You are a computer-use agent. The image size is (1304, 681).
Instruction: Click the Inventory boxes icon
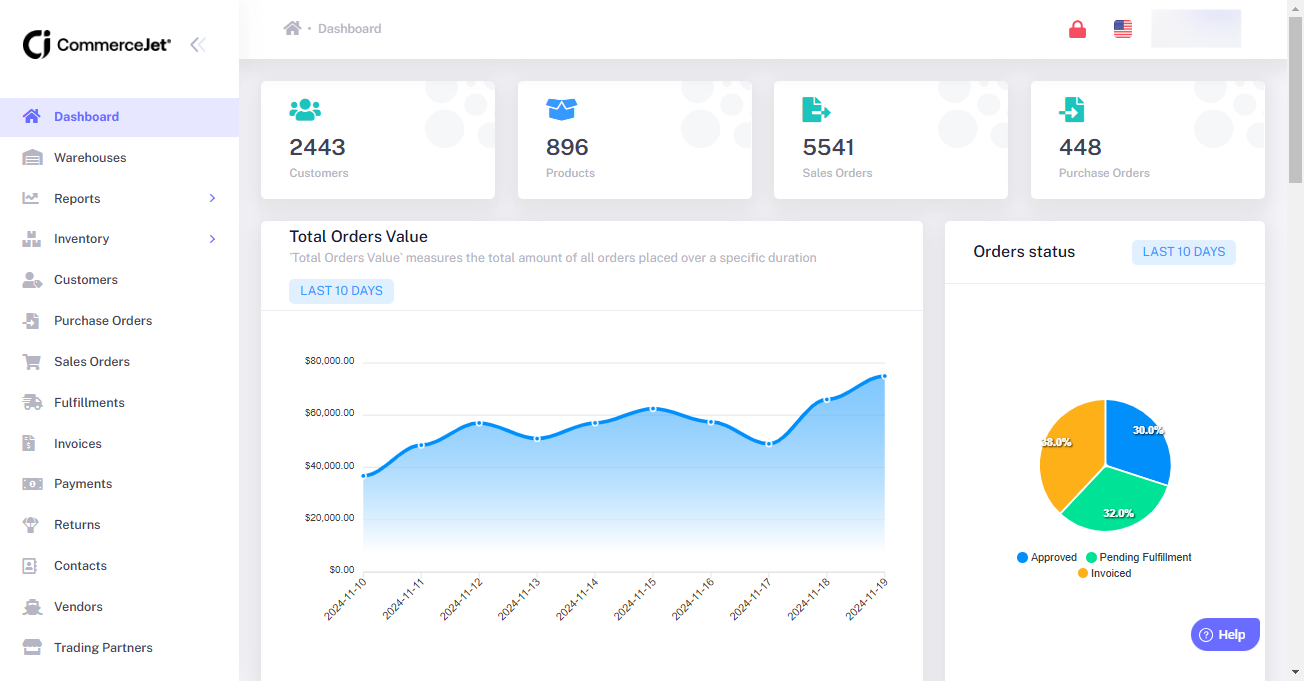(x=32, y=239)
